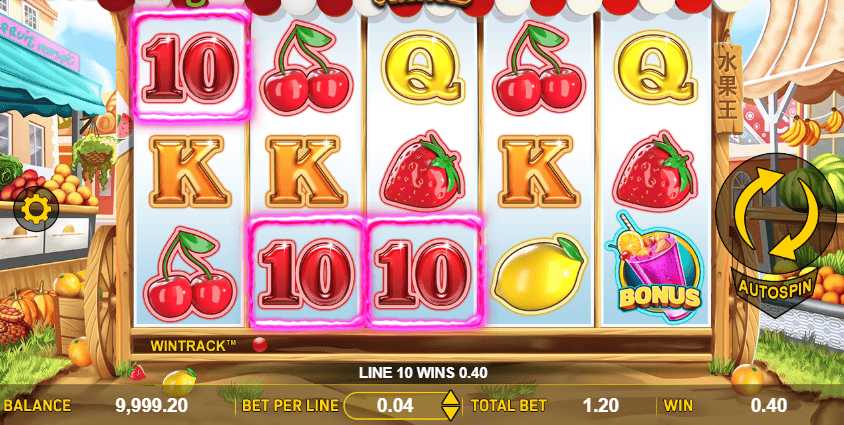Click the highlighted 10 on reel two
The image size is (844, 425).
[306, 272]
